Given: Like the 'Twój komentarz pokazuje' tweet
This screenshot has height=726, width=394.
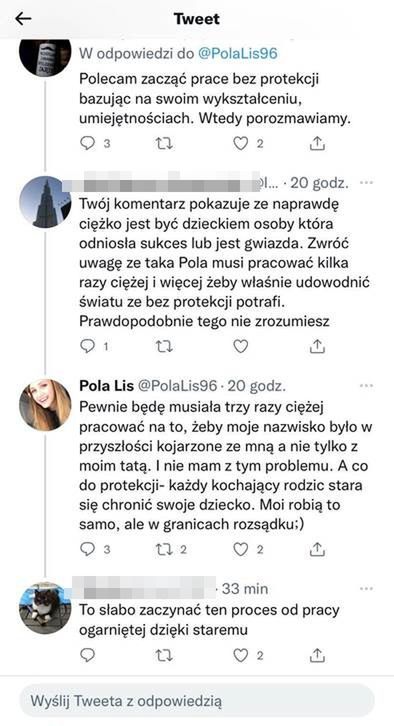Looking at the screenshot, I should 240,346.
